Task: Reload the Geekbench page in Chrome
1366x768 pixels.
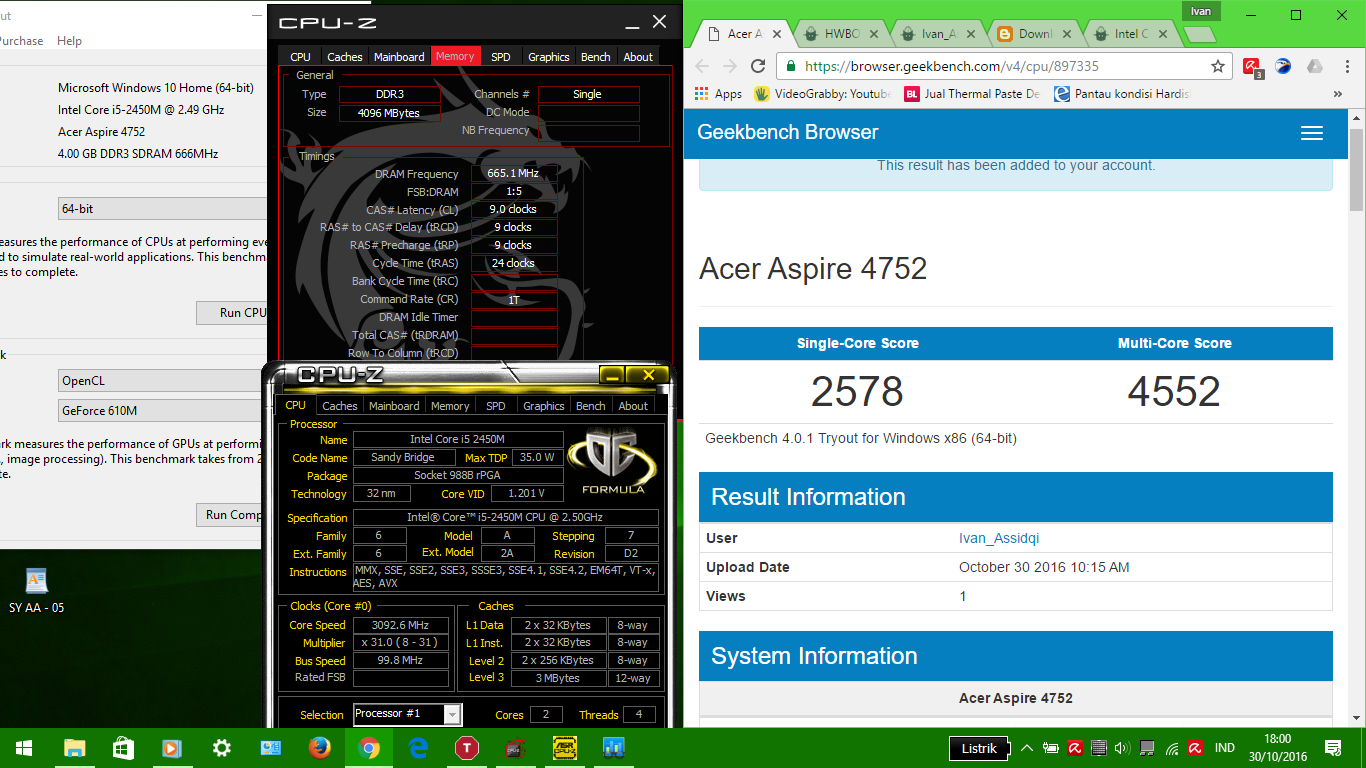Action: (x=758, y=66)
